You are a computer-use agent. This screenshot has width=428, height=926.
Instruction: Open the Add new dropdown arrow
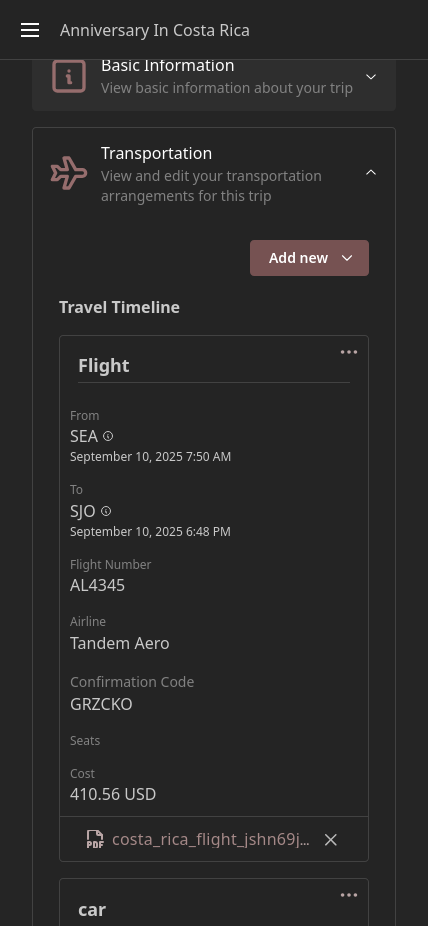[x=347, y=258]
